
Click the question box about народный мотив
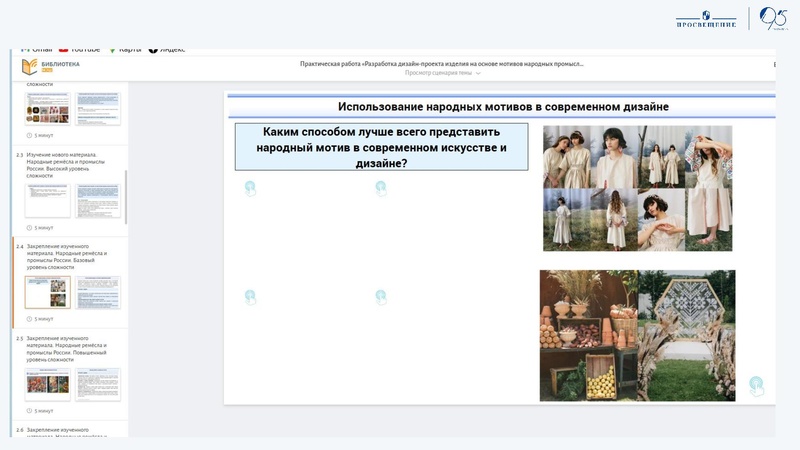[x=381, y=147]
